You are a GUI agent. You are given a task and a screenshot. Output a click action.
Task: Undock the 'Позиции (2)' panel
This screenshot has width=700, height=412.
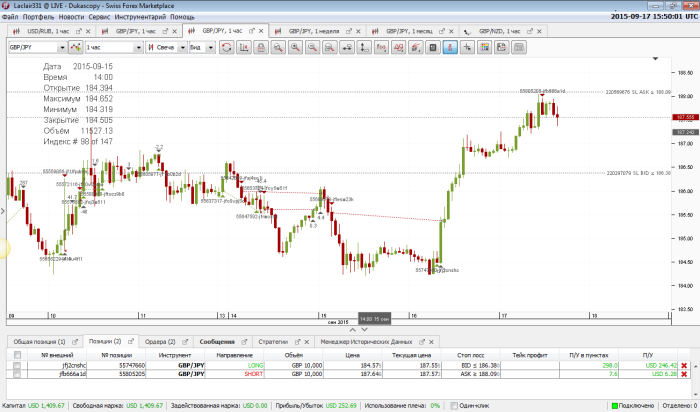click(x=131, y=341)
